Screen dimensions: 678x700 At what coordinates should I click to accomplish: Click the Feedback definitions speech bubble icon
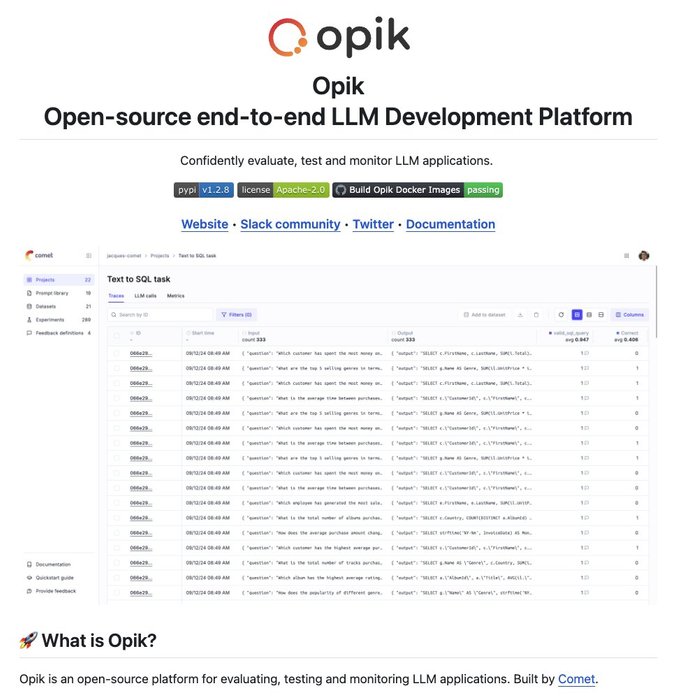point(29,333)
